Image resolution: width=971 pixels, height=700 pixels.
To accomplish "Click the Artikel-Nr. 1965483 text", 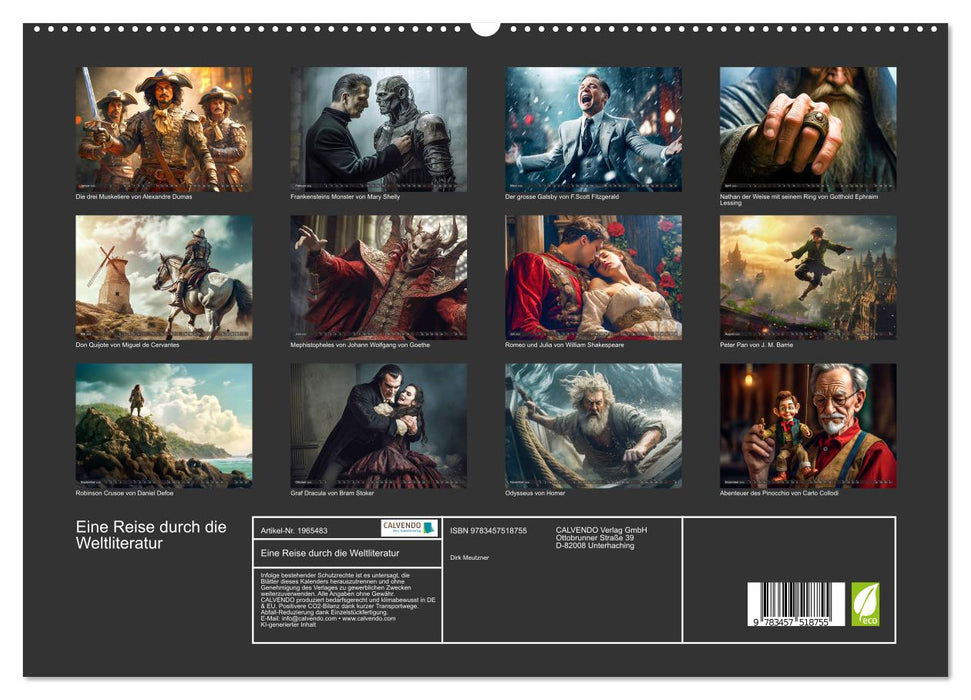I will [x=292, y=530].
